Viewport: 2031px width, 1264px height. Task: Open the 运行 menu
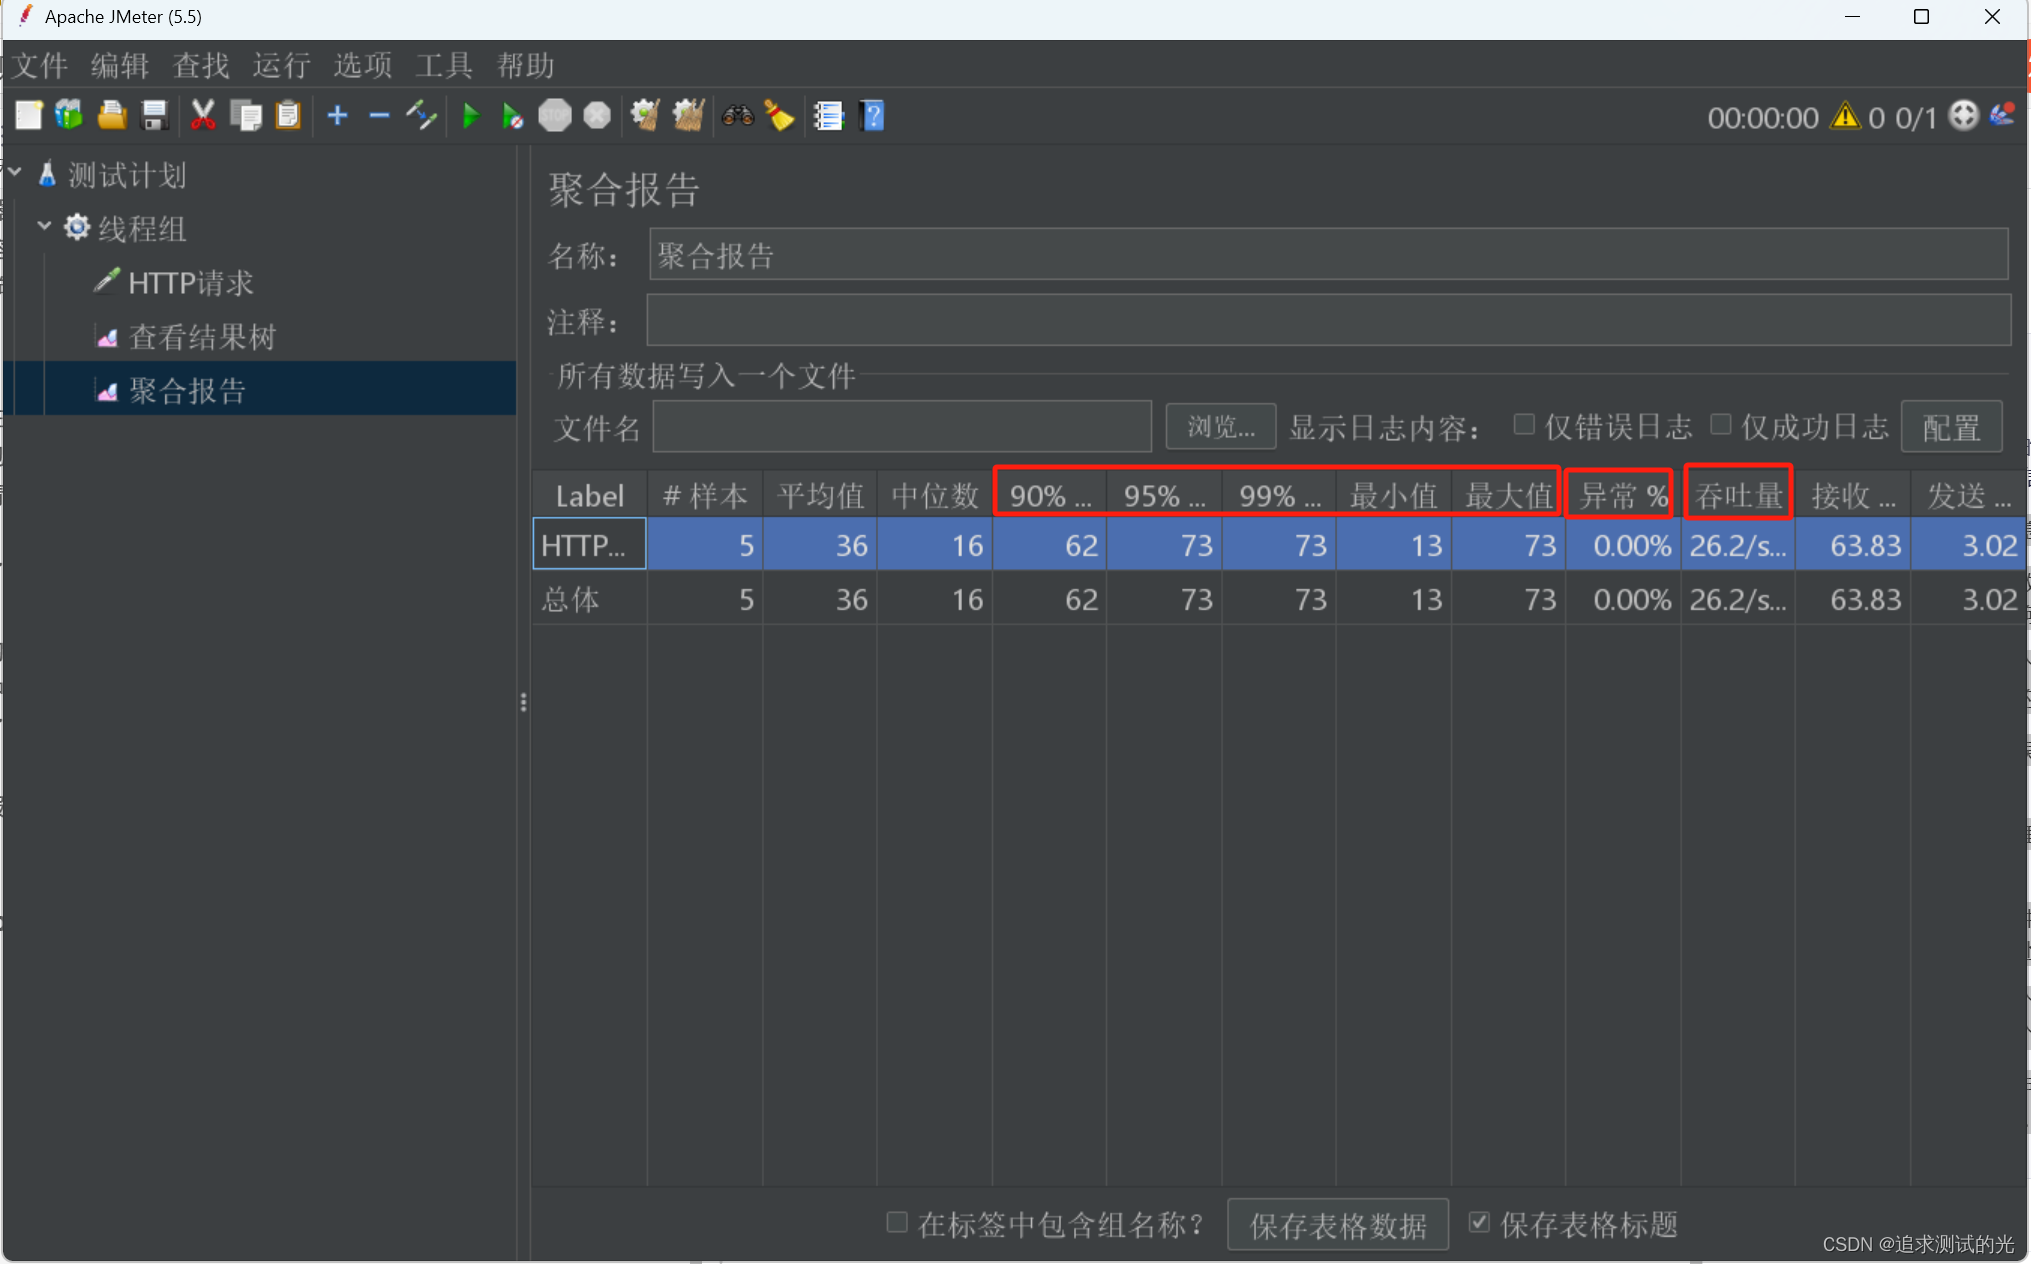tap(281, 66)
